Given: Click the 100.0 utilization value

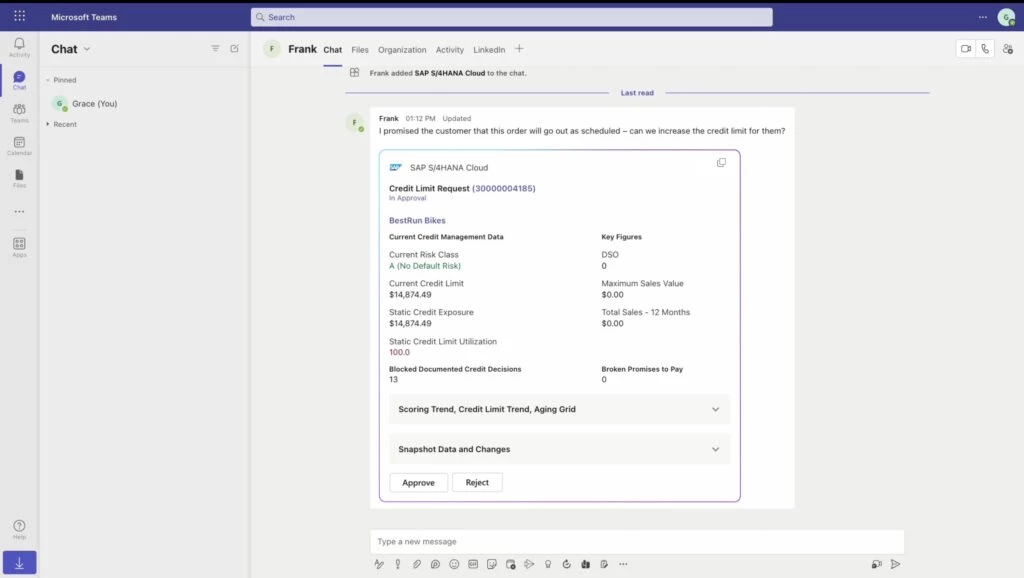Looking at the screenshot, I should pyautogui.click(x=400, y=352).
